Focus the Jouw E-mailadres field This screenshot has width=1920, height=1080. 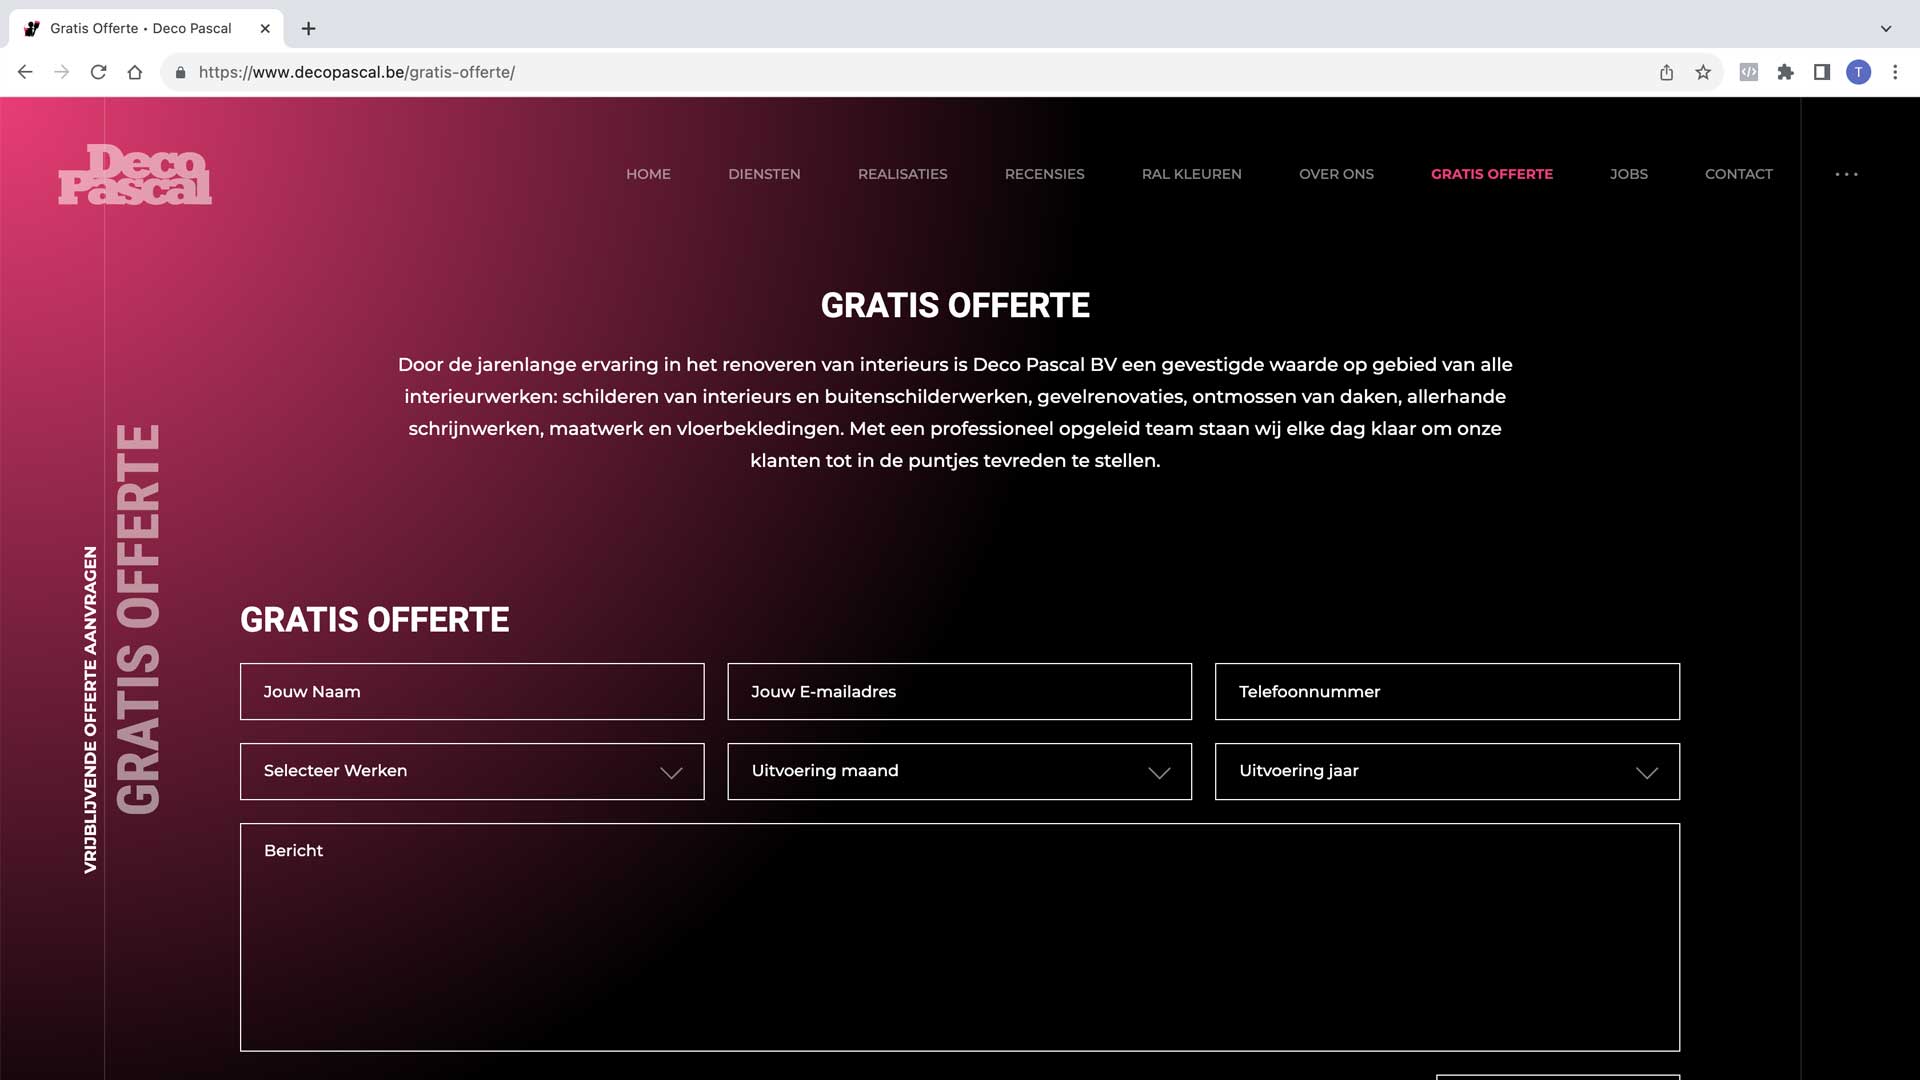tap(959, 691)
